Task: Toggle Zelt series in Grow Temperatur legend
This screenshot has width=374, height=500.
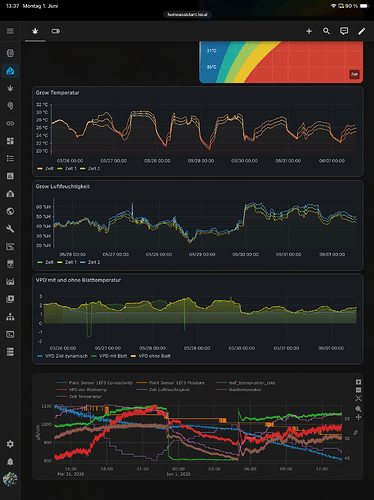Action: [x=45, y=169]
